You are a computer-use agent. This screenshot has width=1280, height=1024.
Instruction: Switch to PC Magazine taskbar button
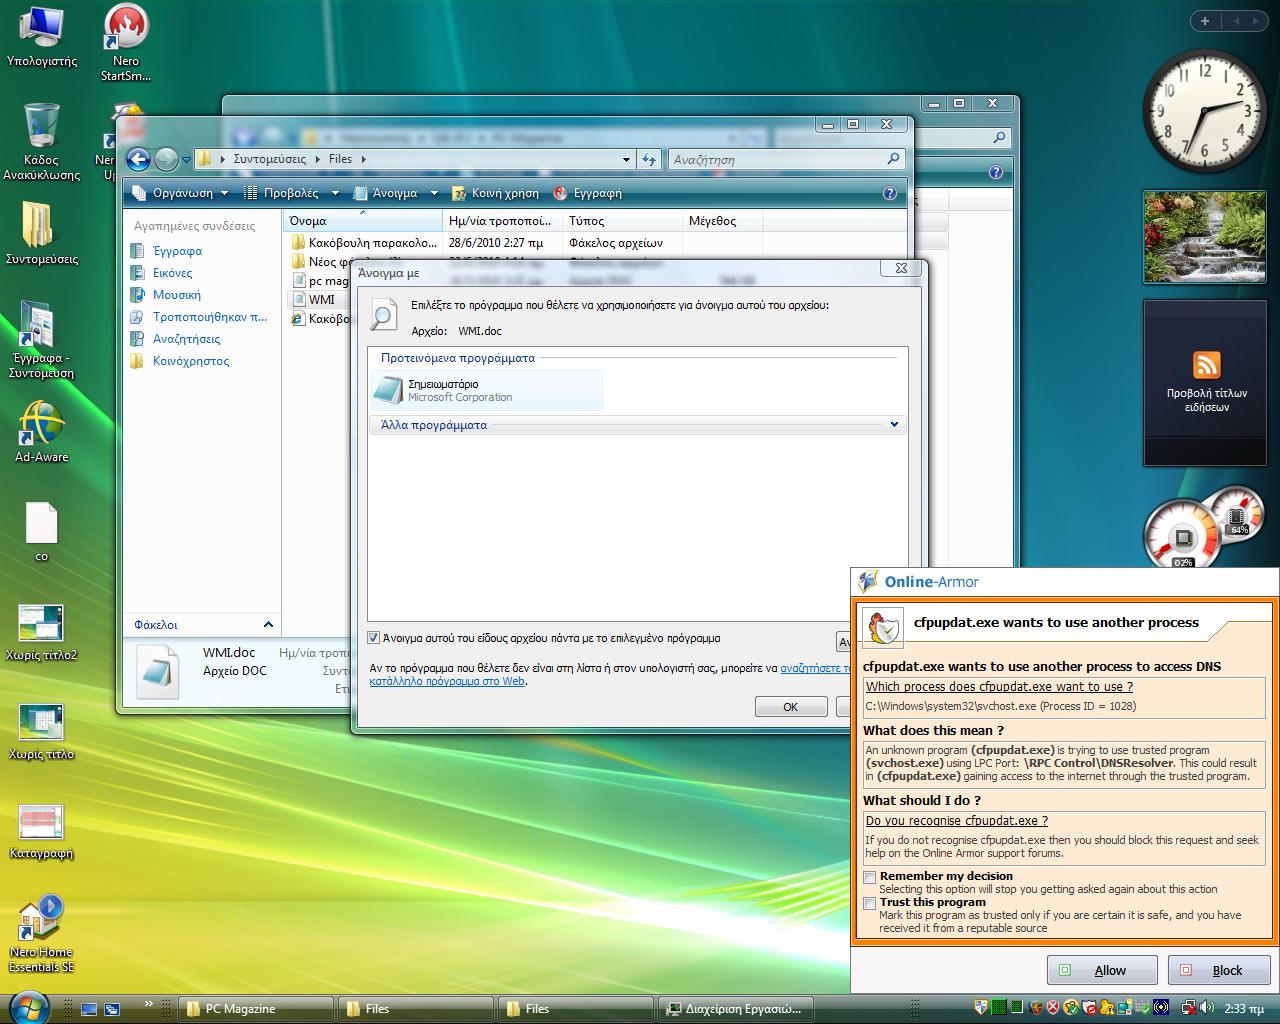pyautogui.click(x=256, y=1009)
